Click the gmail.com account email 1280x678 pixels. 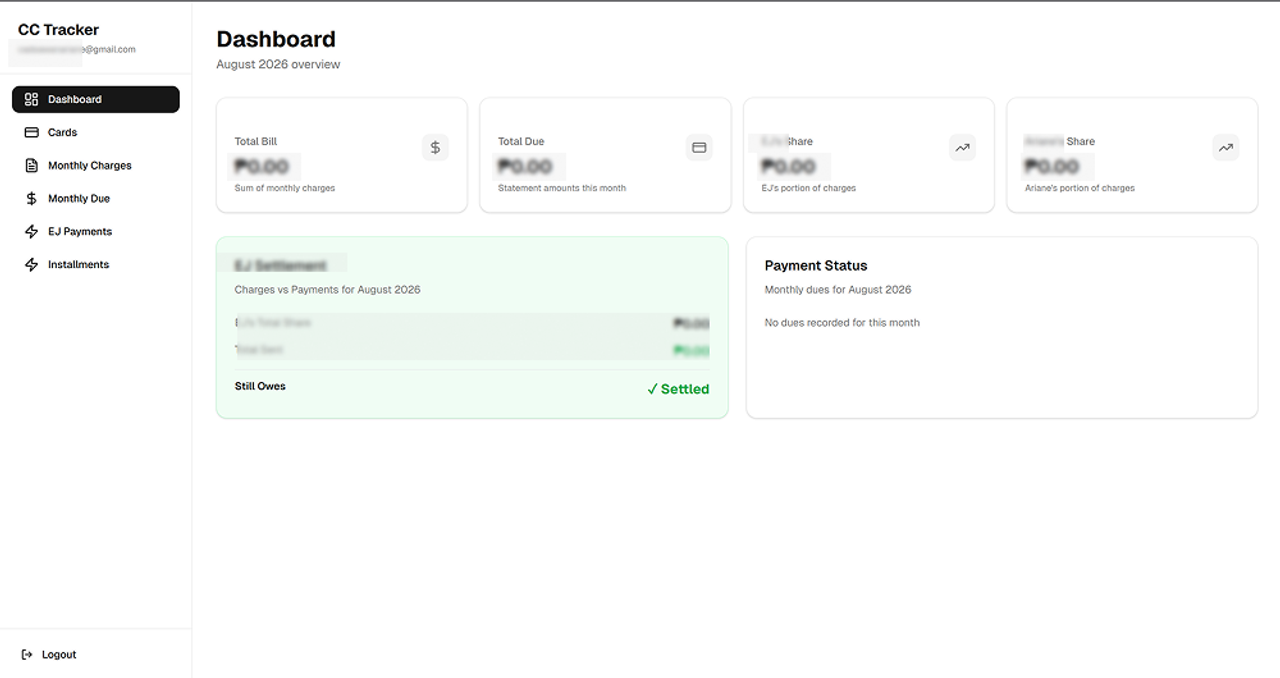click(77, 49)
